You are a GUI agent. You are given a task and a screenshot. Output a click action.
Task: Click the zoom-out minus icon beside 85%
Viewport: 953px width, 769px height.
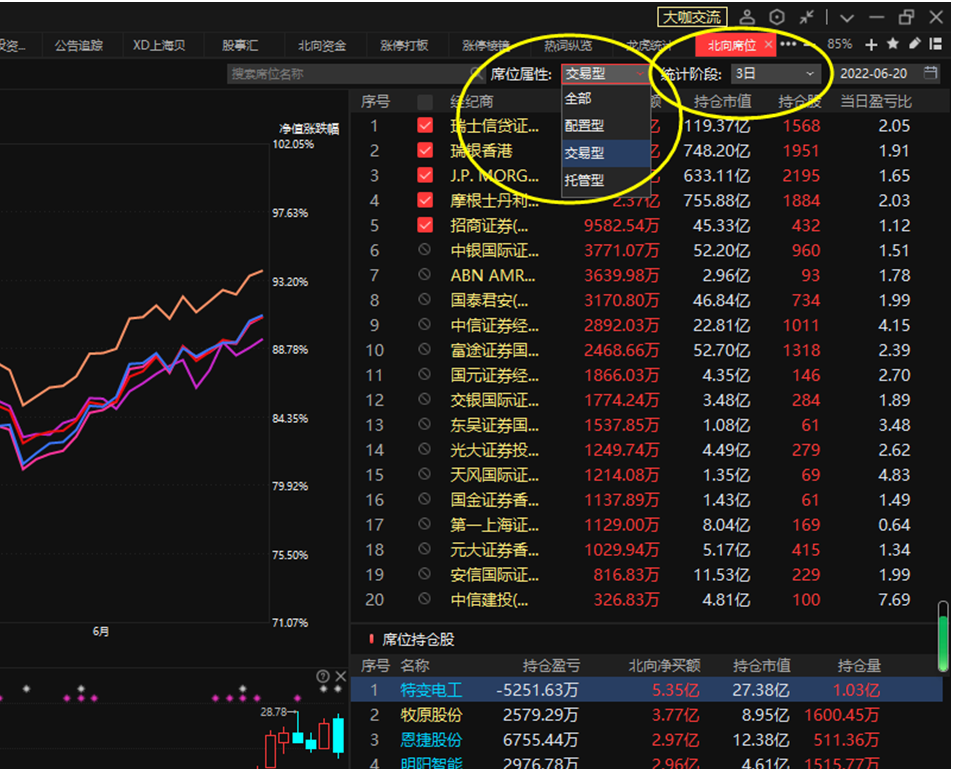tap(808, 44)
